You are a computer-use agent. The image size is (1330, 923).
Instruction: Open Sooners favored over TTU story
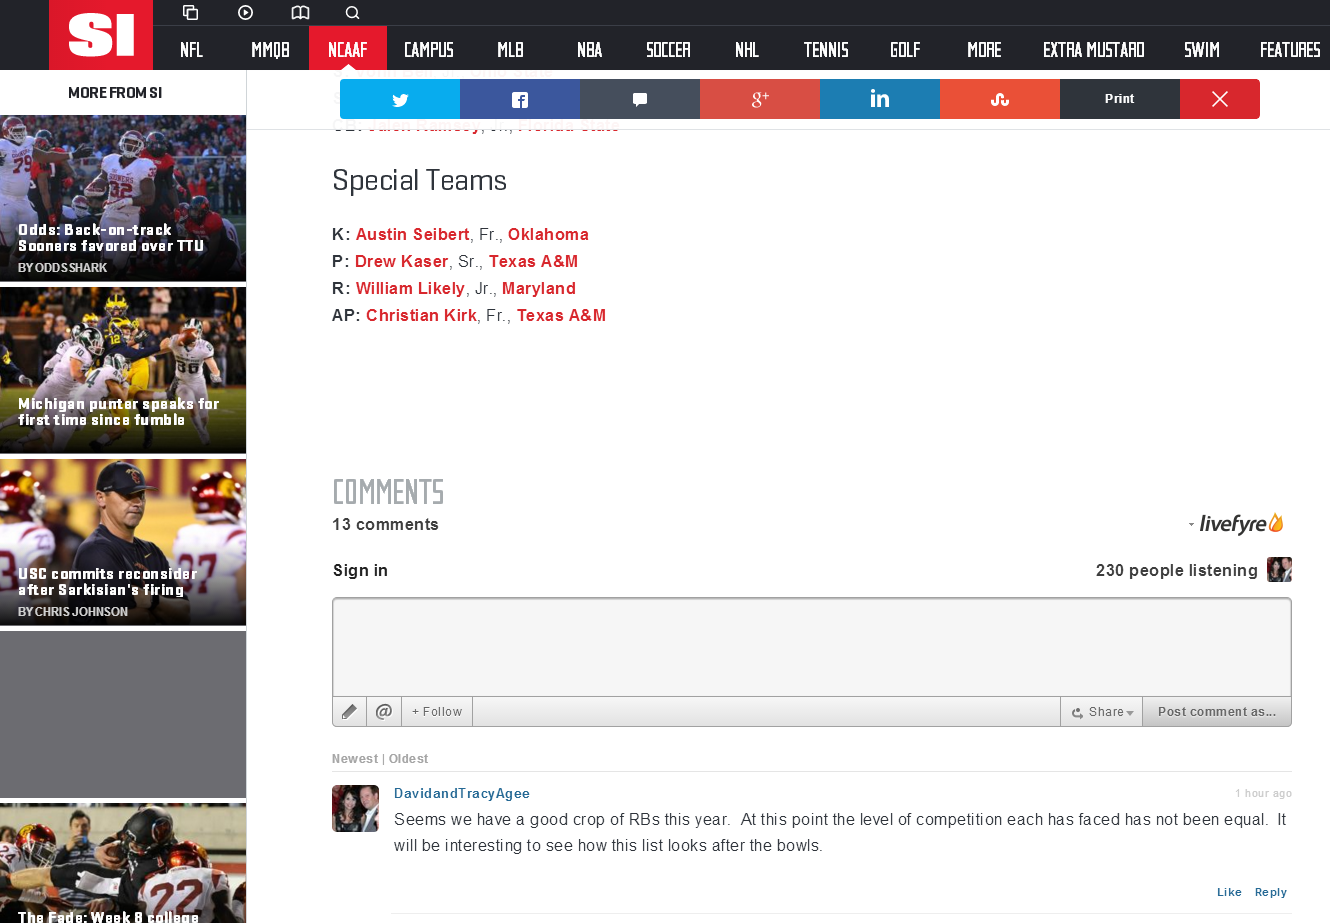pyautogui.click(x=123, y=198)
